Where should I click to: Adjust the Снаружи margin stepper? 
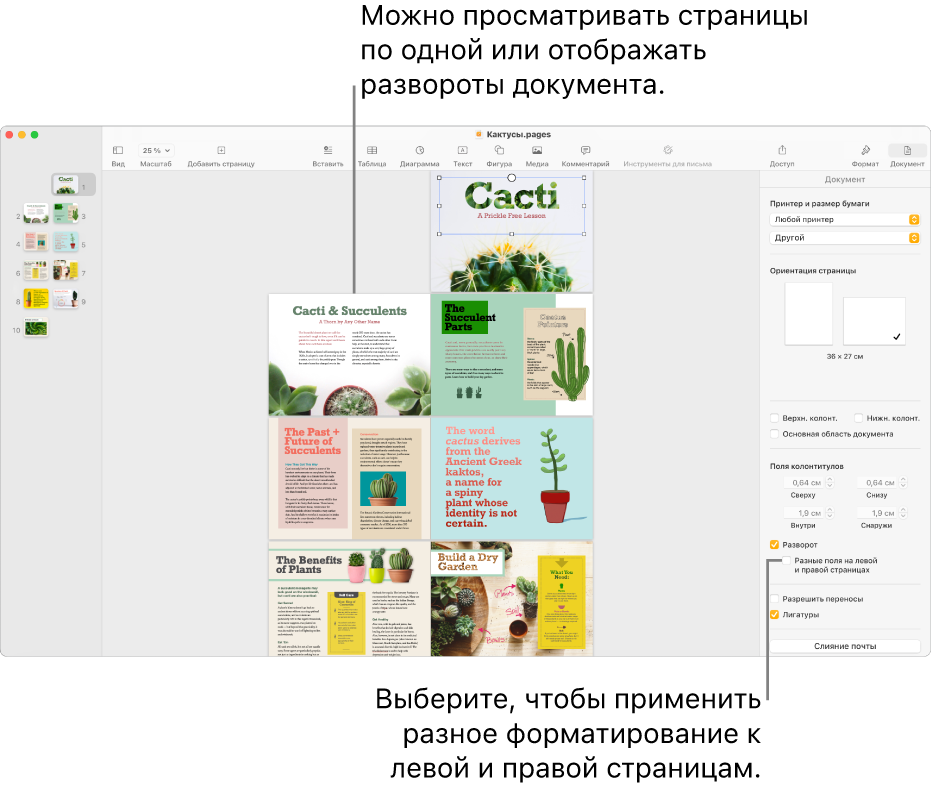point(904,513)
